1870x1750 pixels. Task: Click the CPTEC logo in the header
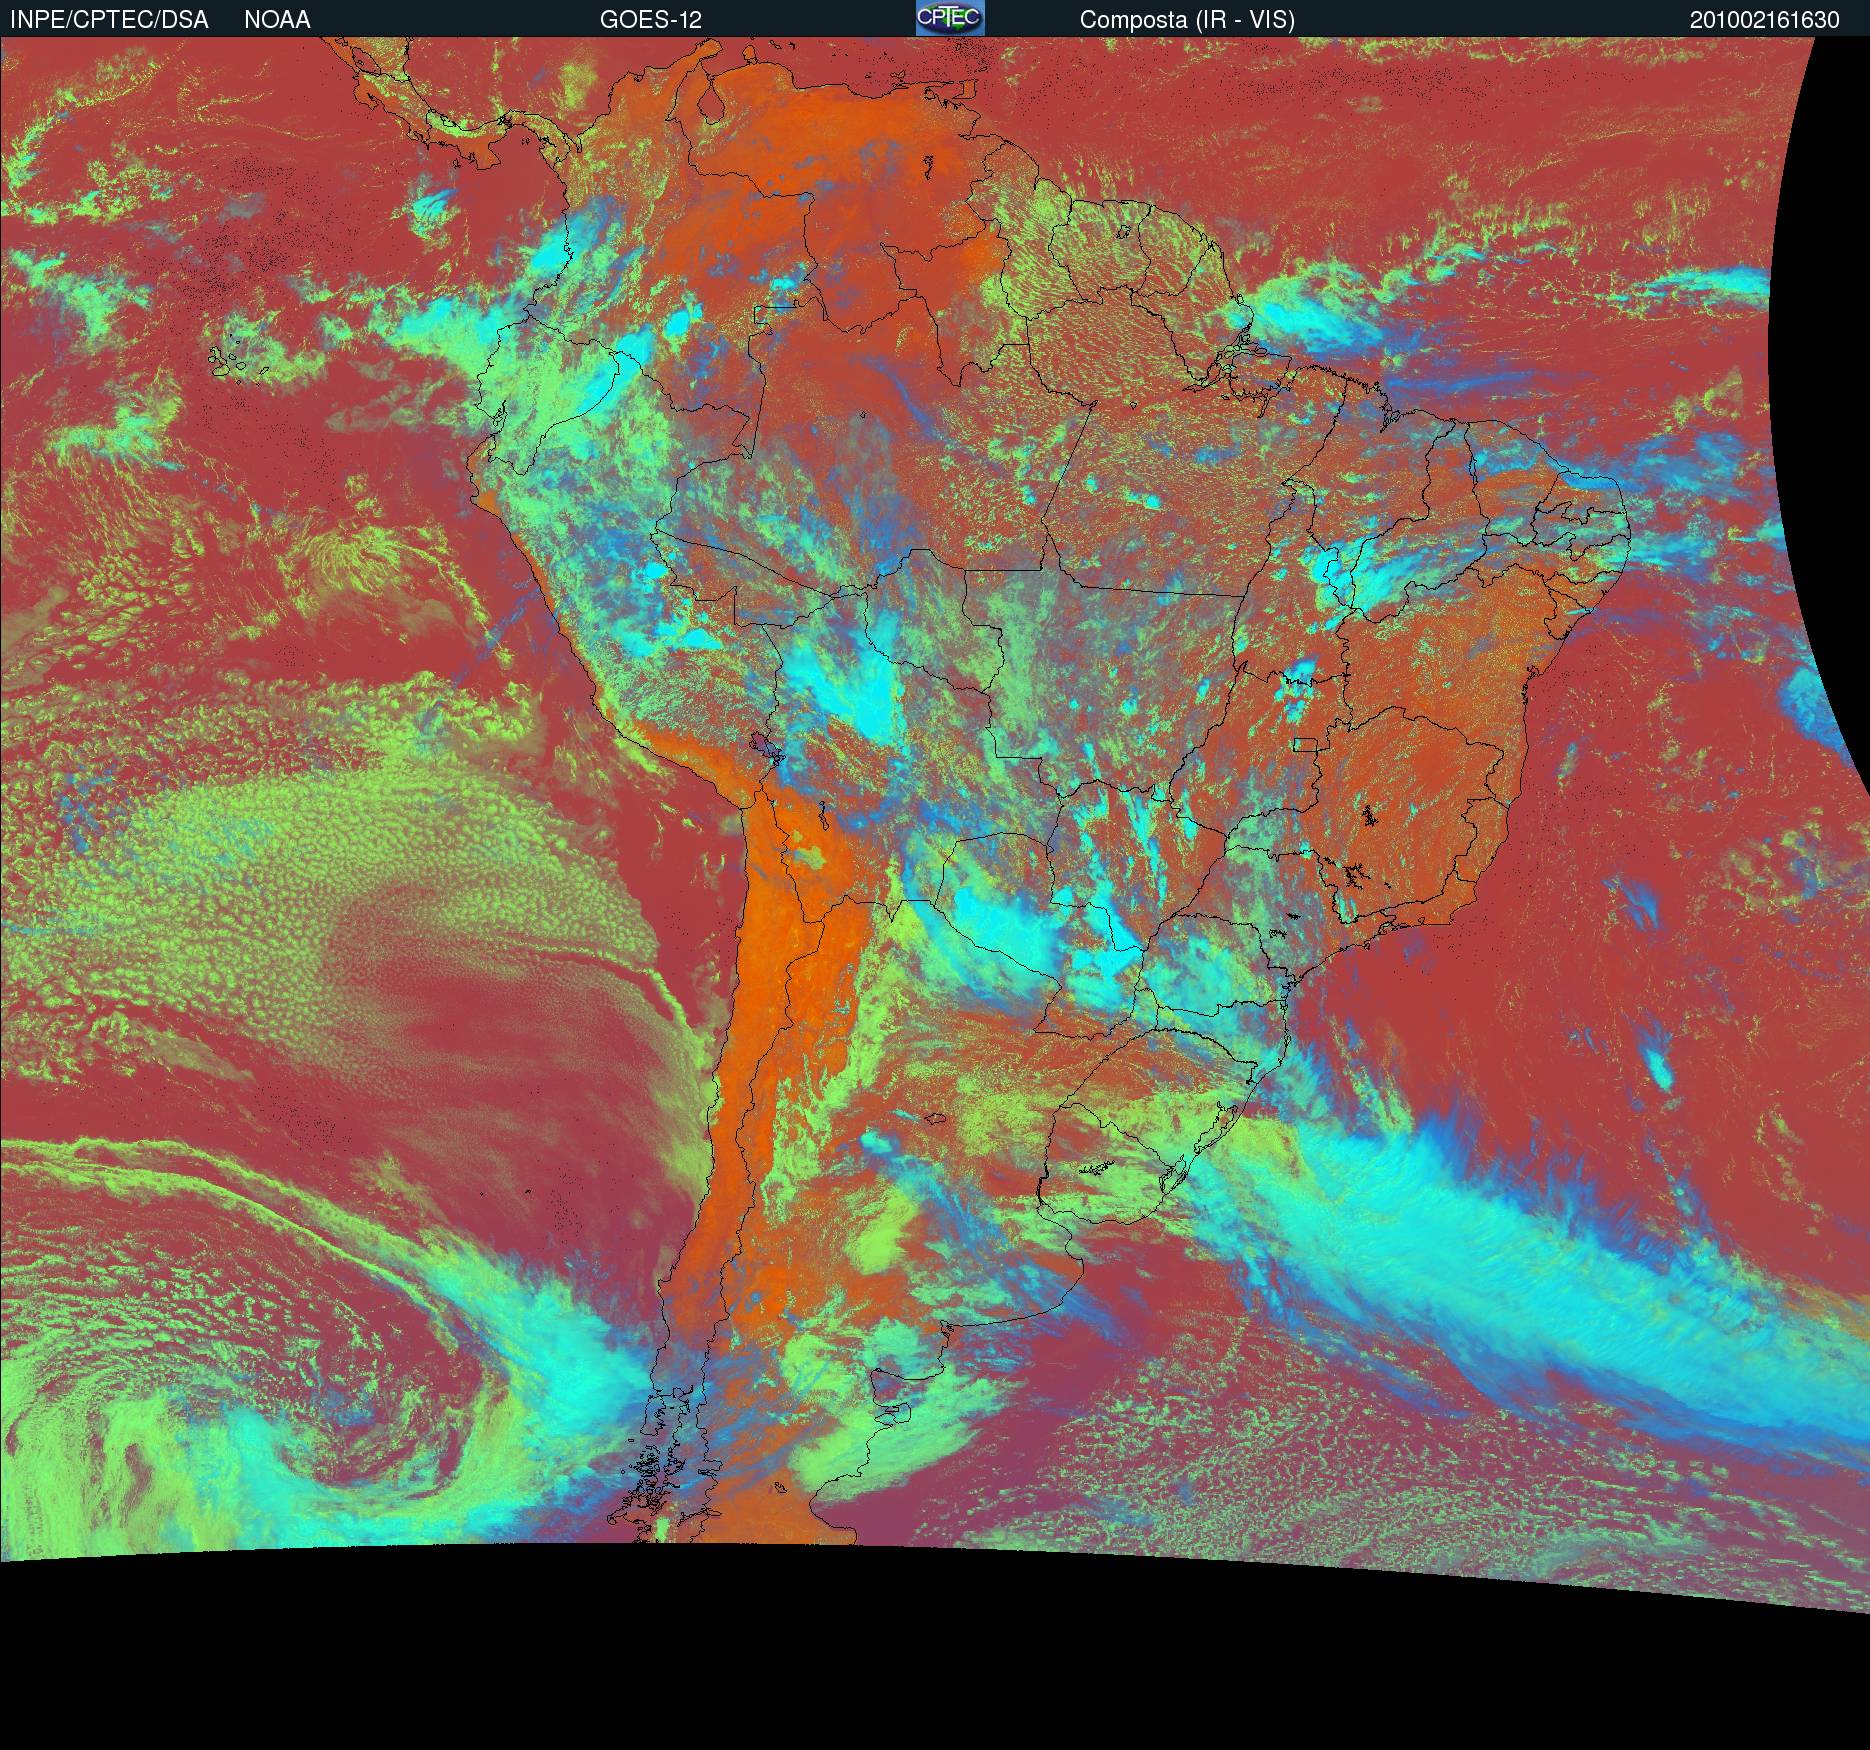pos(950,18)
